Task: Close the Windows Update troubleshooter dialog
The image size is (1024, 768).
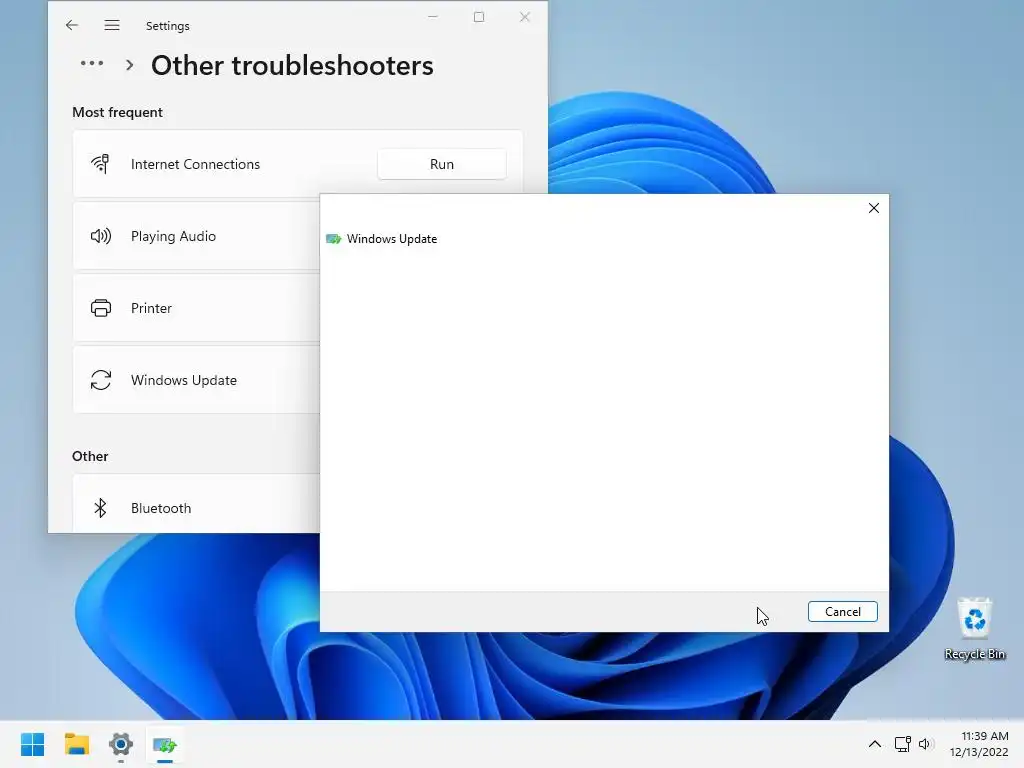Action: click(x=874, y=208)
